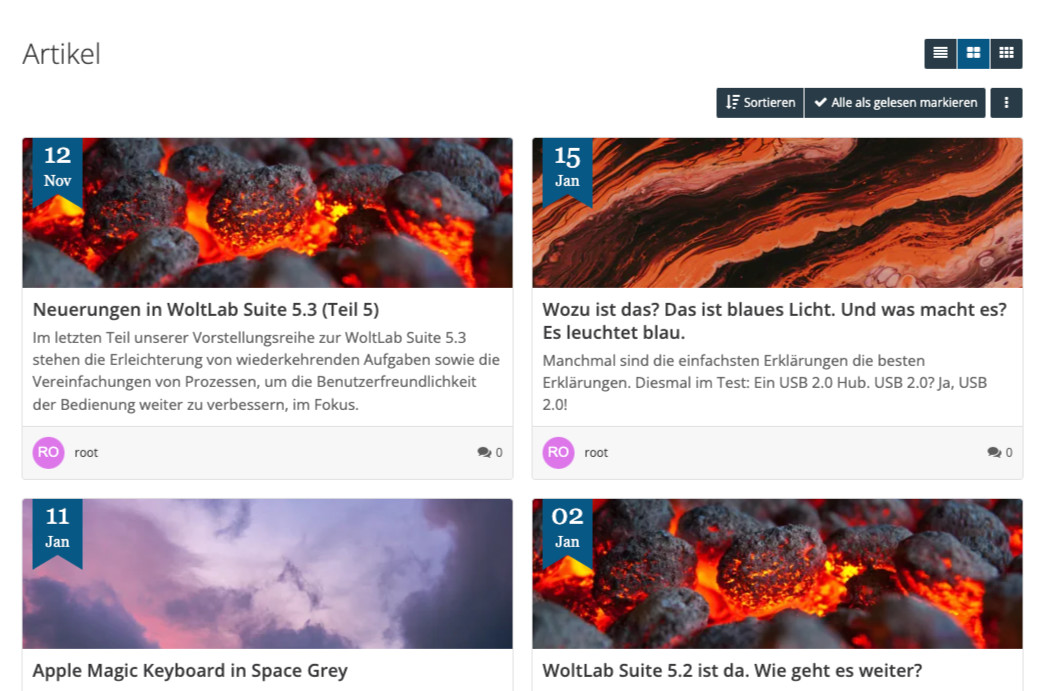The width and height of the screenshot is (1040, 691).
Task: Click root author name under Neuerungen article
Action: click(86, 453)
